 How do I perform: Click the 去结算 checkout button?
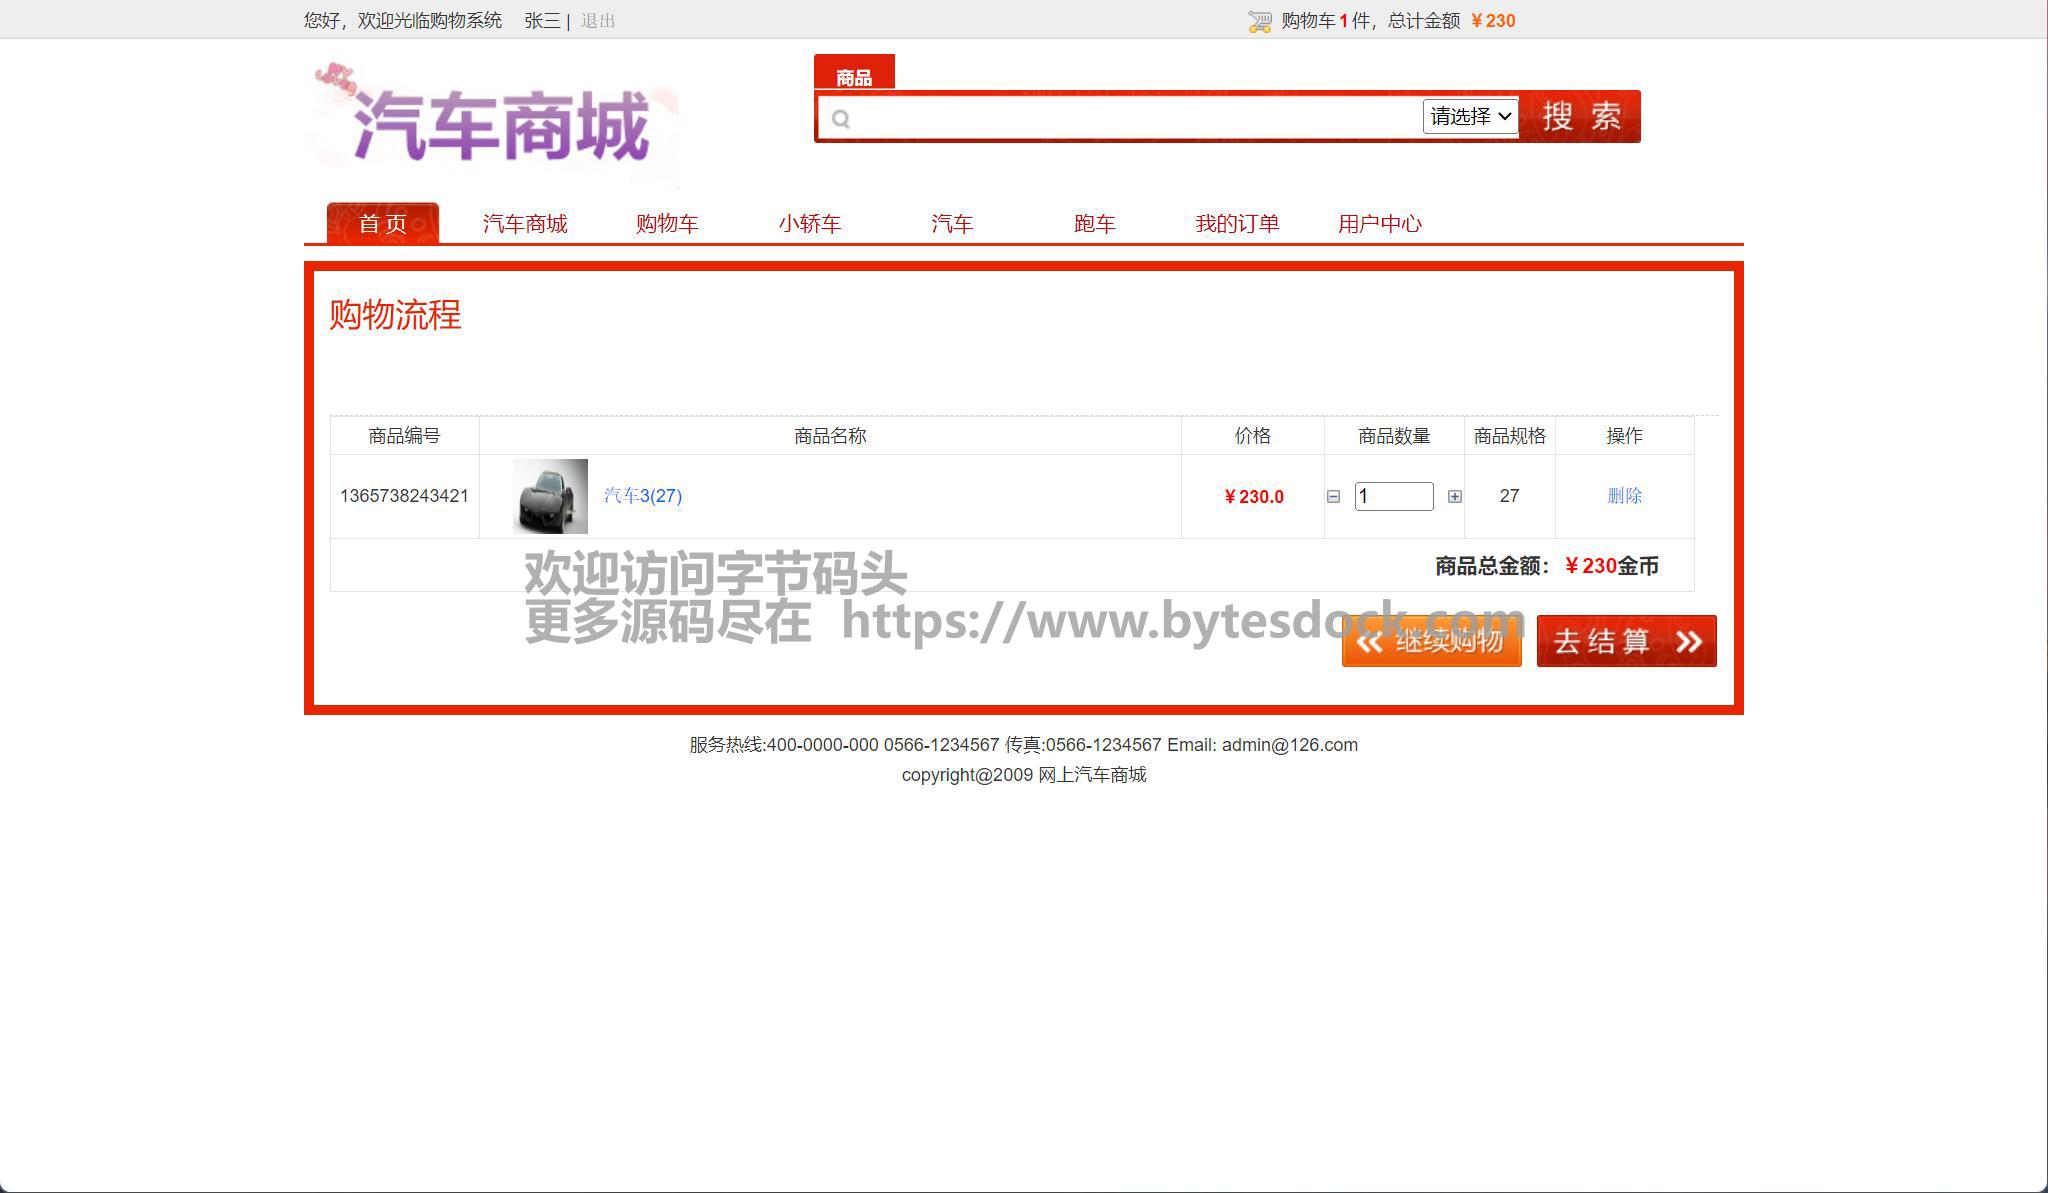tap(1626, 641)
